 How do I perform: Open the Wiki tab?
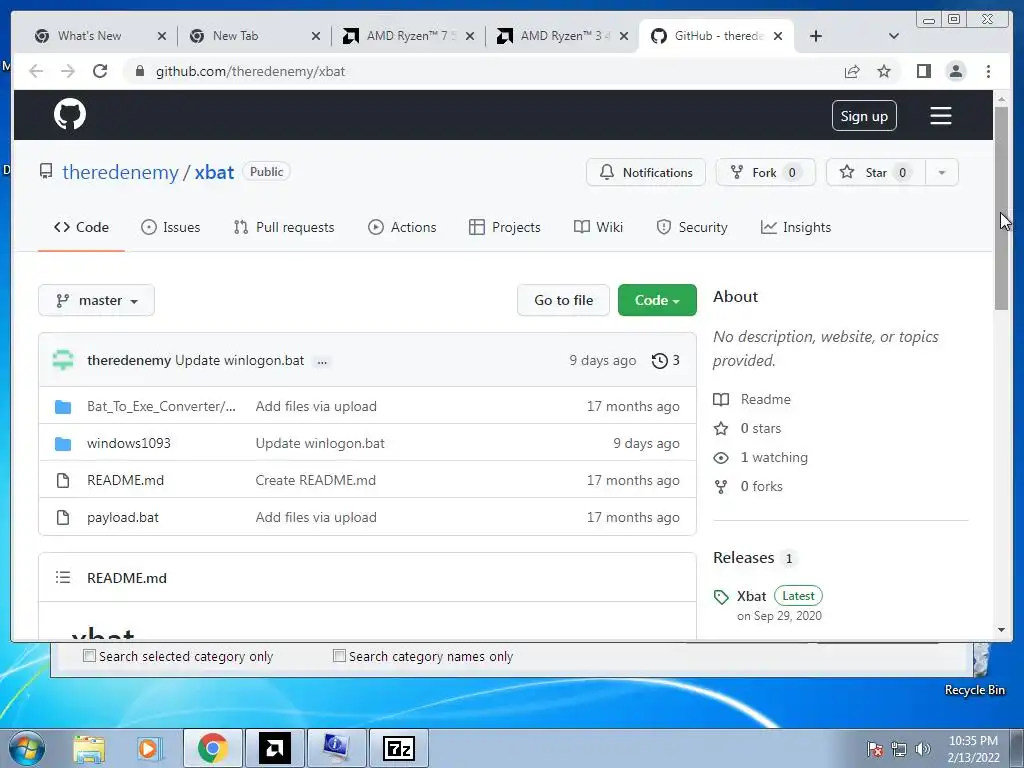coord(598,227)
